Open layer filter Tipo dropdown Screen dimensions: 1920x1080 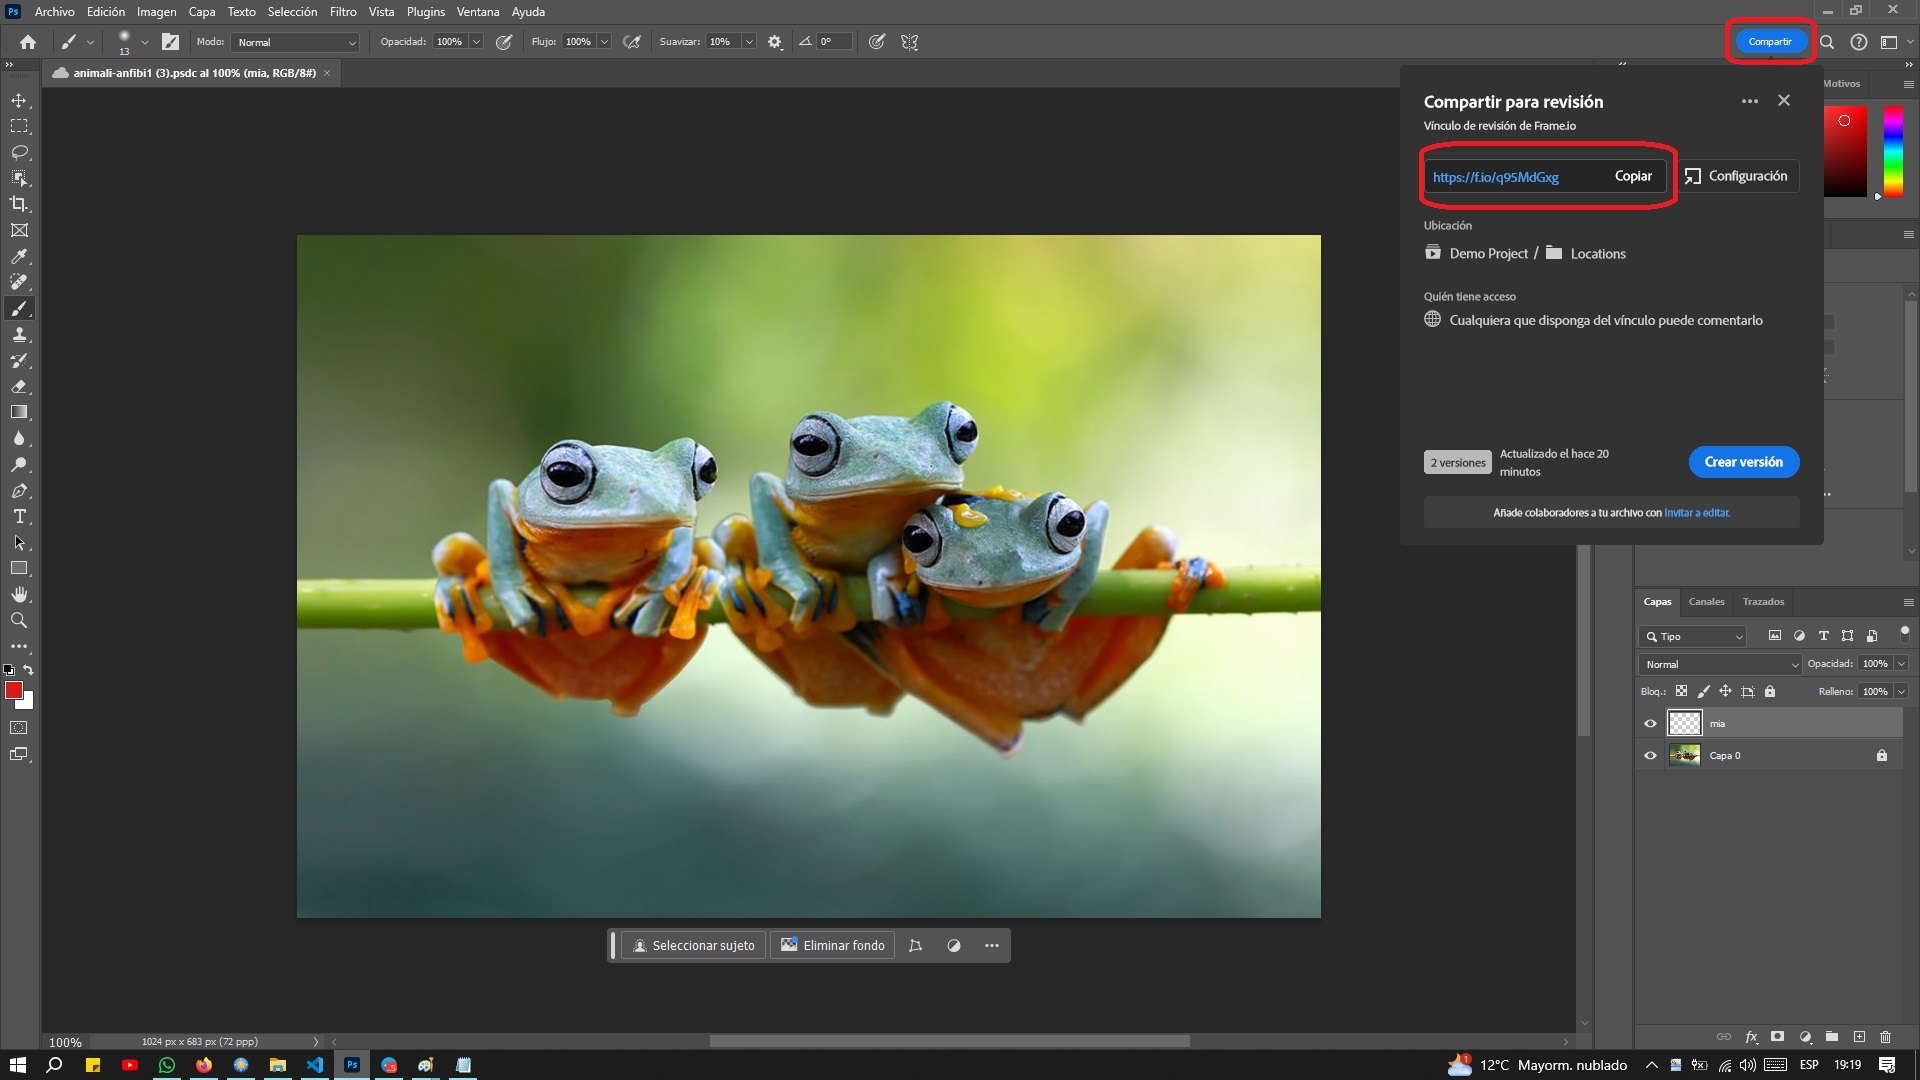[1692, 637]
